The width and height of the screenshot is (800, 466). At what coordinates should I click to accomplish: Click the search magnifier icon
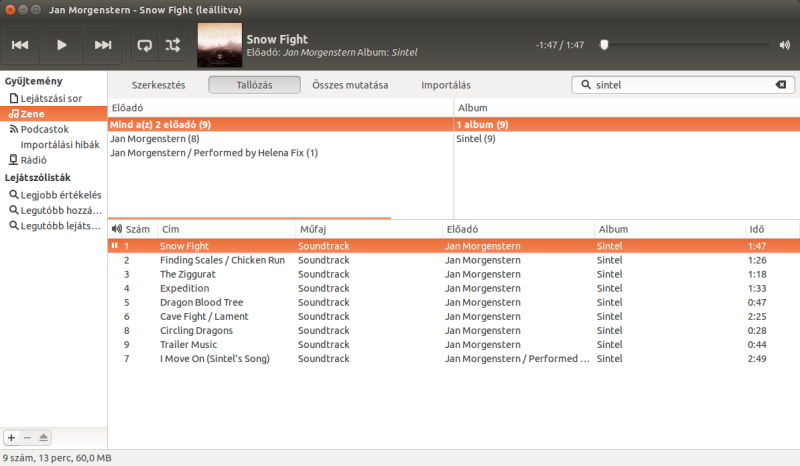(x=586, y=85)
